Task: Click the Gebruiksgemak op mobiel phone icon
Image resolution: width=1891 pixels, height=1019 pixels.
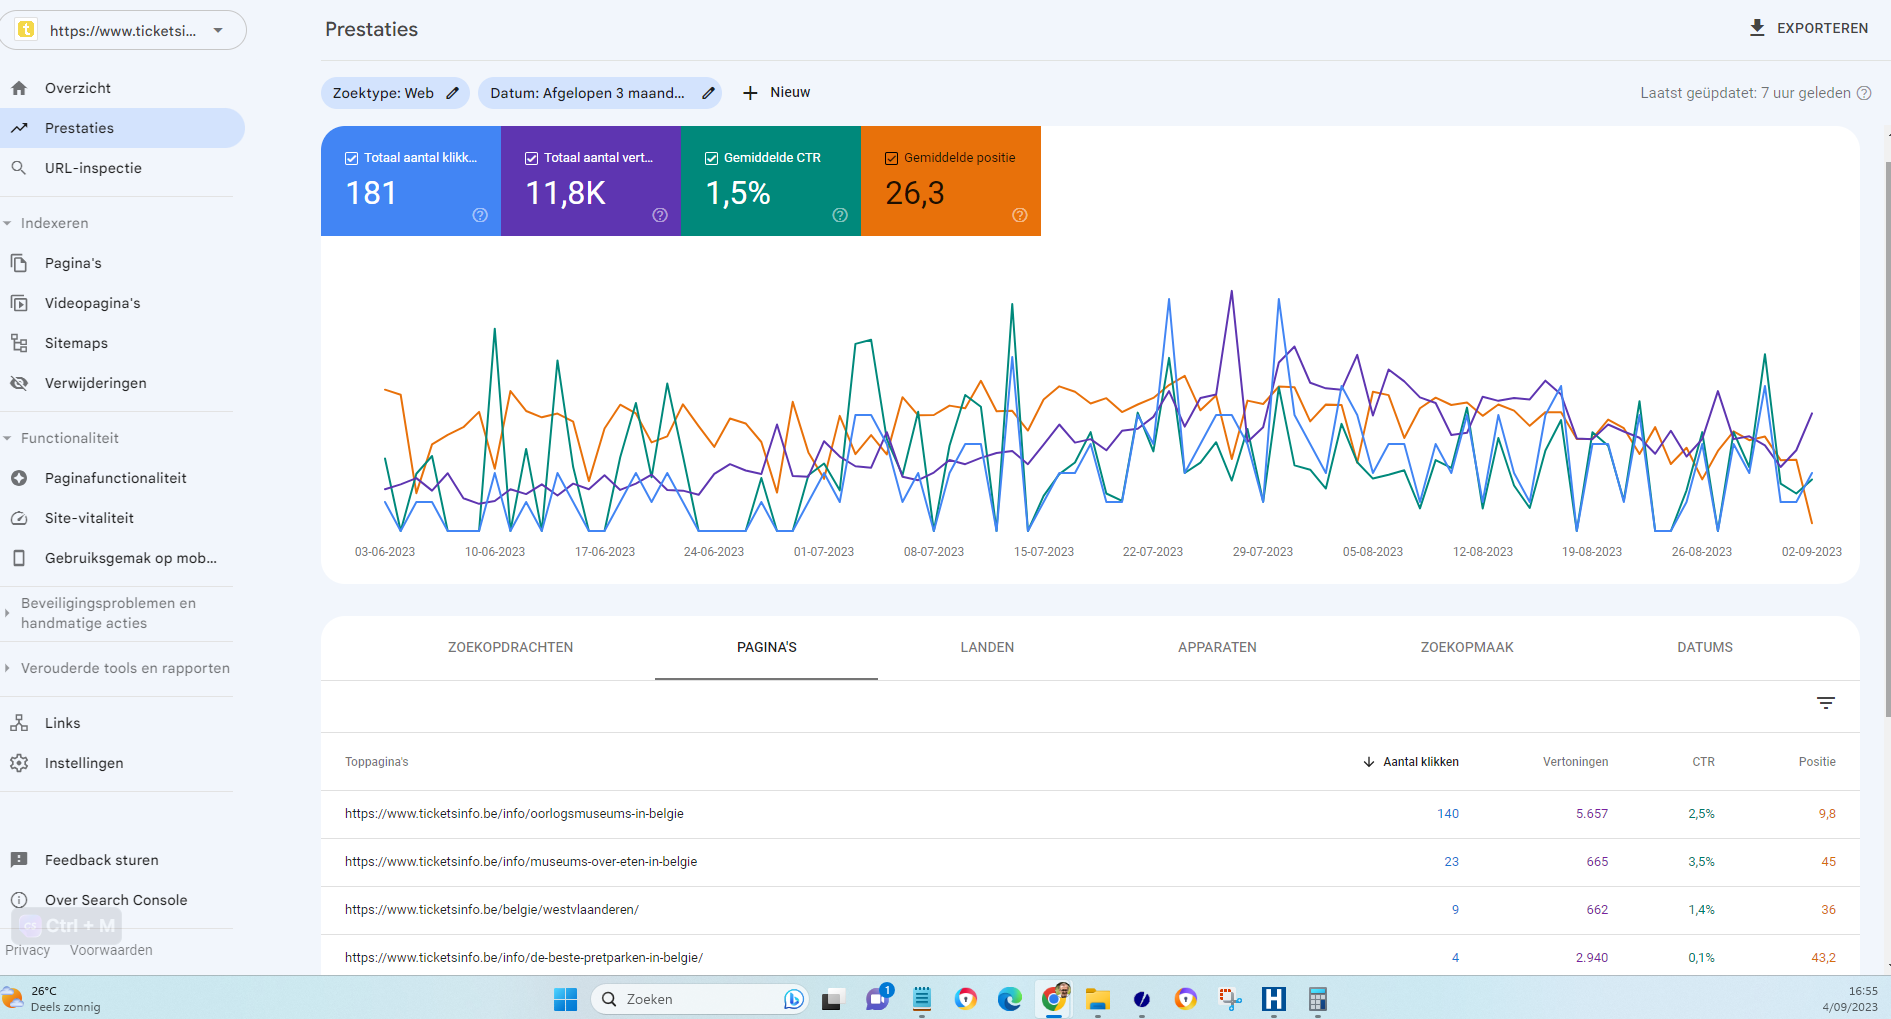Action: [x=19, y=558]
